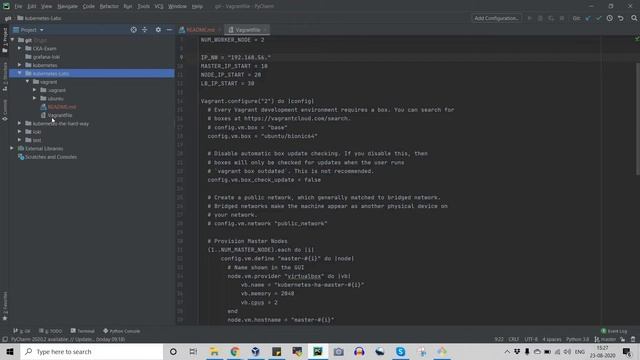Click Add Configuration button
Viewport: 640px width, 360px height.
(496, 18)
